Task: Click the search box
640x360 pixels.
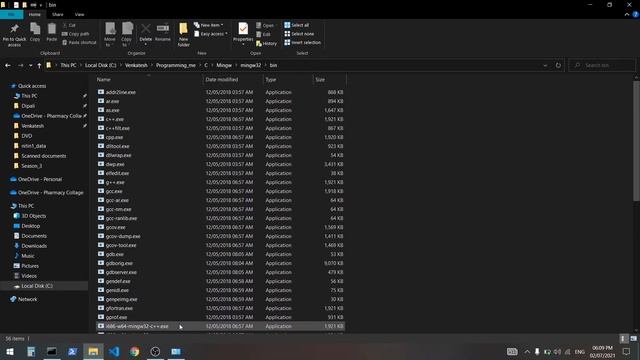Action: click(602, 65)
